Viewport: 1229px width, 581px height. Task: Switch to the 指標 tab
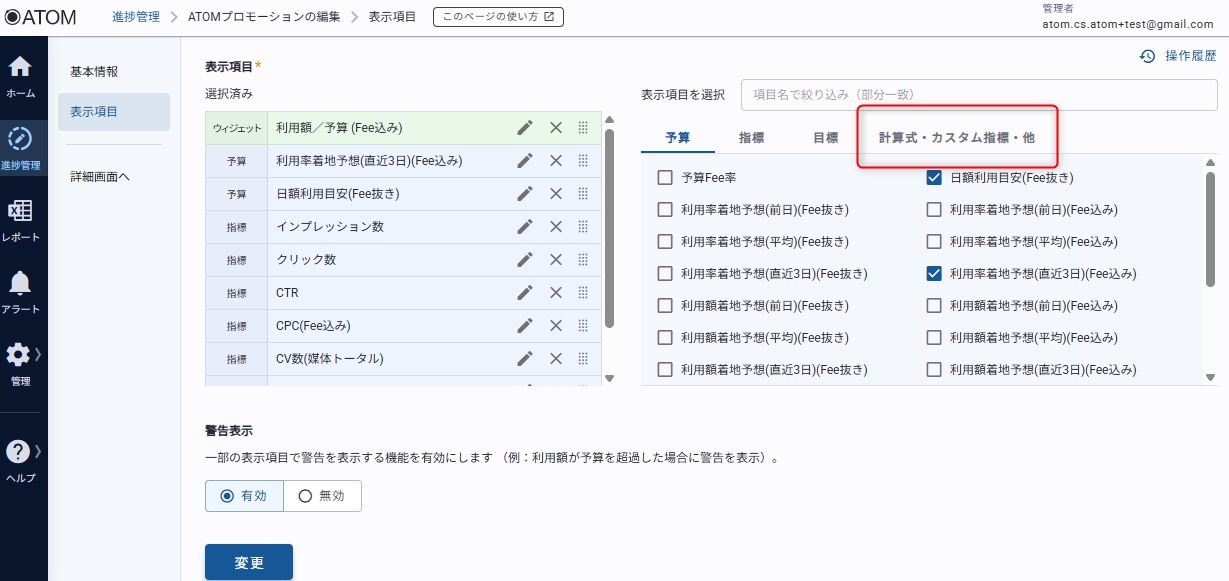pyautogui.click(x=752, y=138)
